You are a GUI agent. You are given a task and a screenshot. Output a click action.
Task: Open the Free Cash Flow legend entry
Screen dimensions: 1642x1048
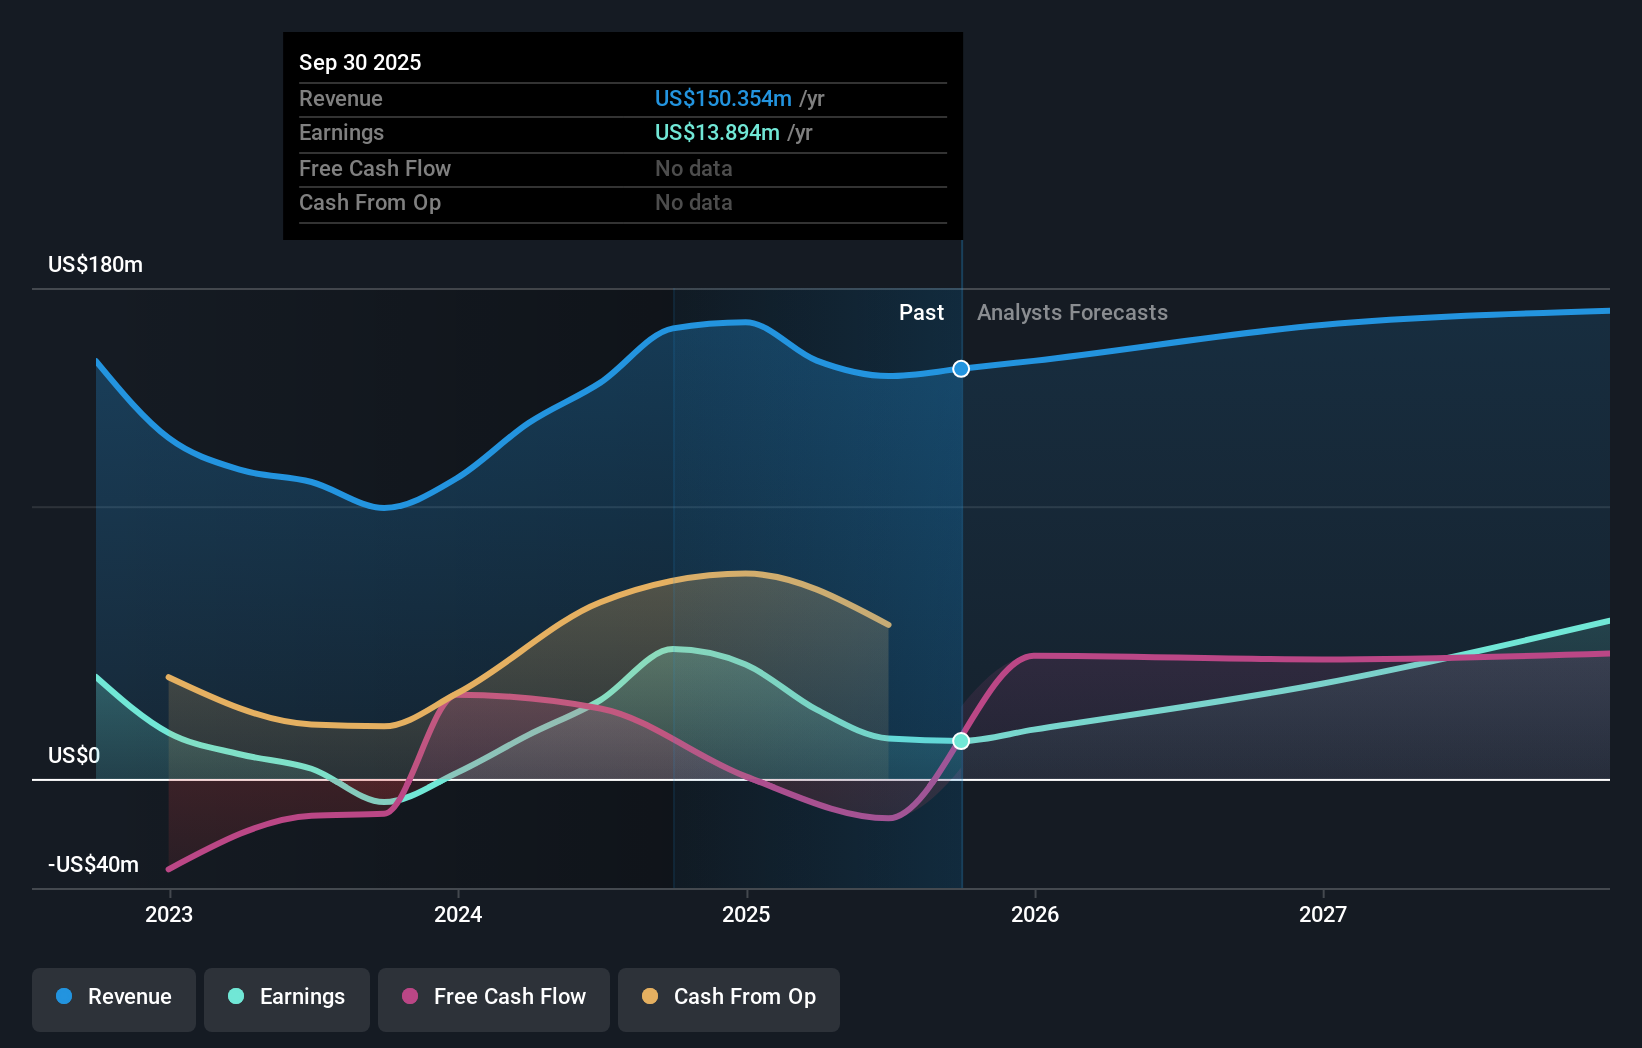point(494,997)
